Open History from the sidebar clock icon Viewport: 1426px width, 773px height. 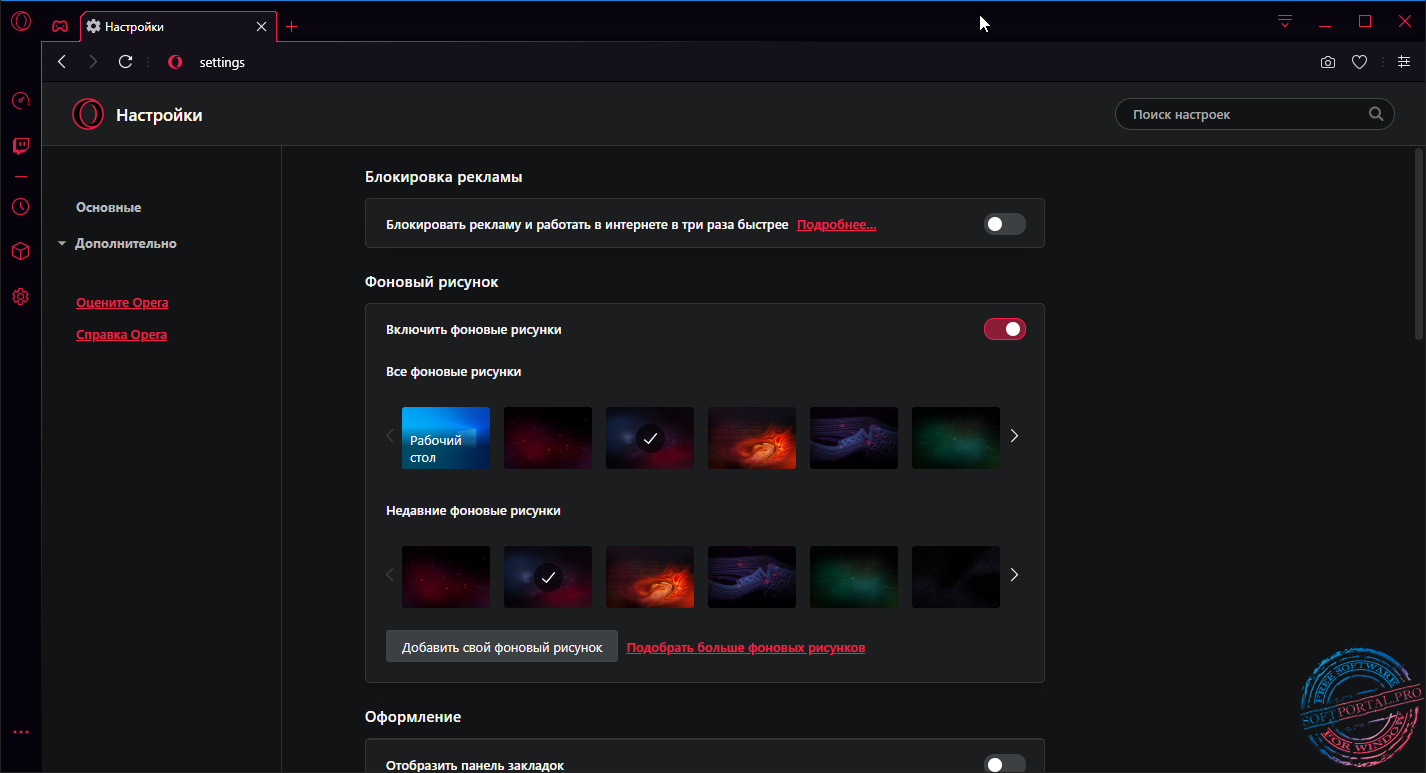(21, 207)
